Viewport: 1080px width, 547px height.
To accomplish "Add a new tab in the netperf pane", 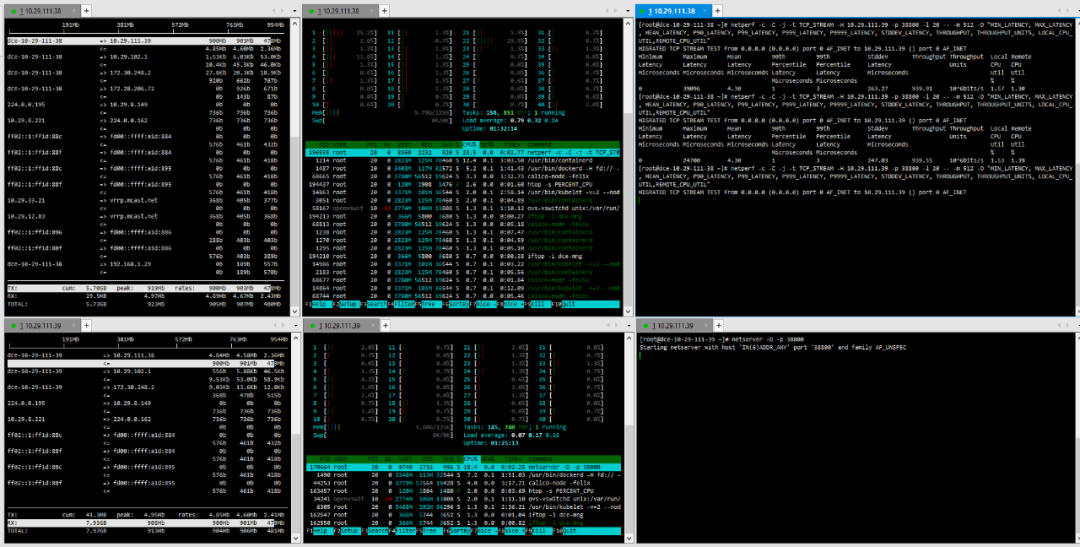I will (x=717, y=11).
